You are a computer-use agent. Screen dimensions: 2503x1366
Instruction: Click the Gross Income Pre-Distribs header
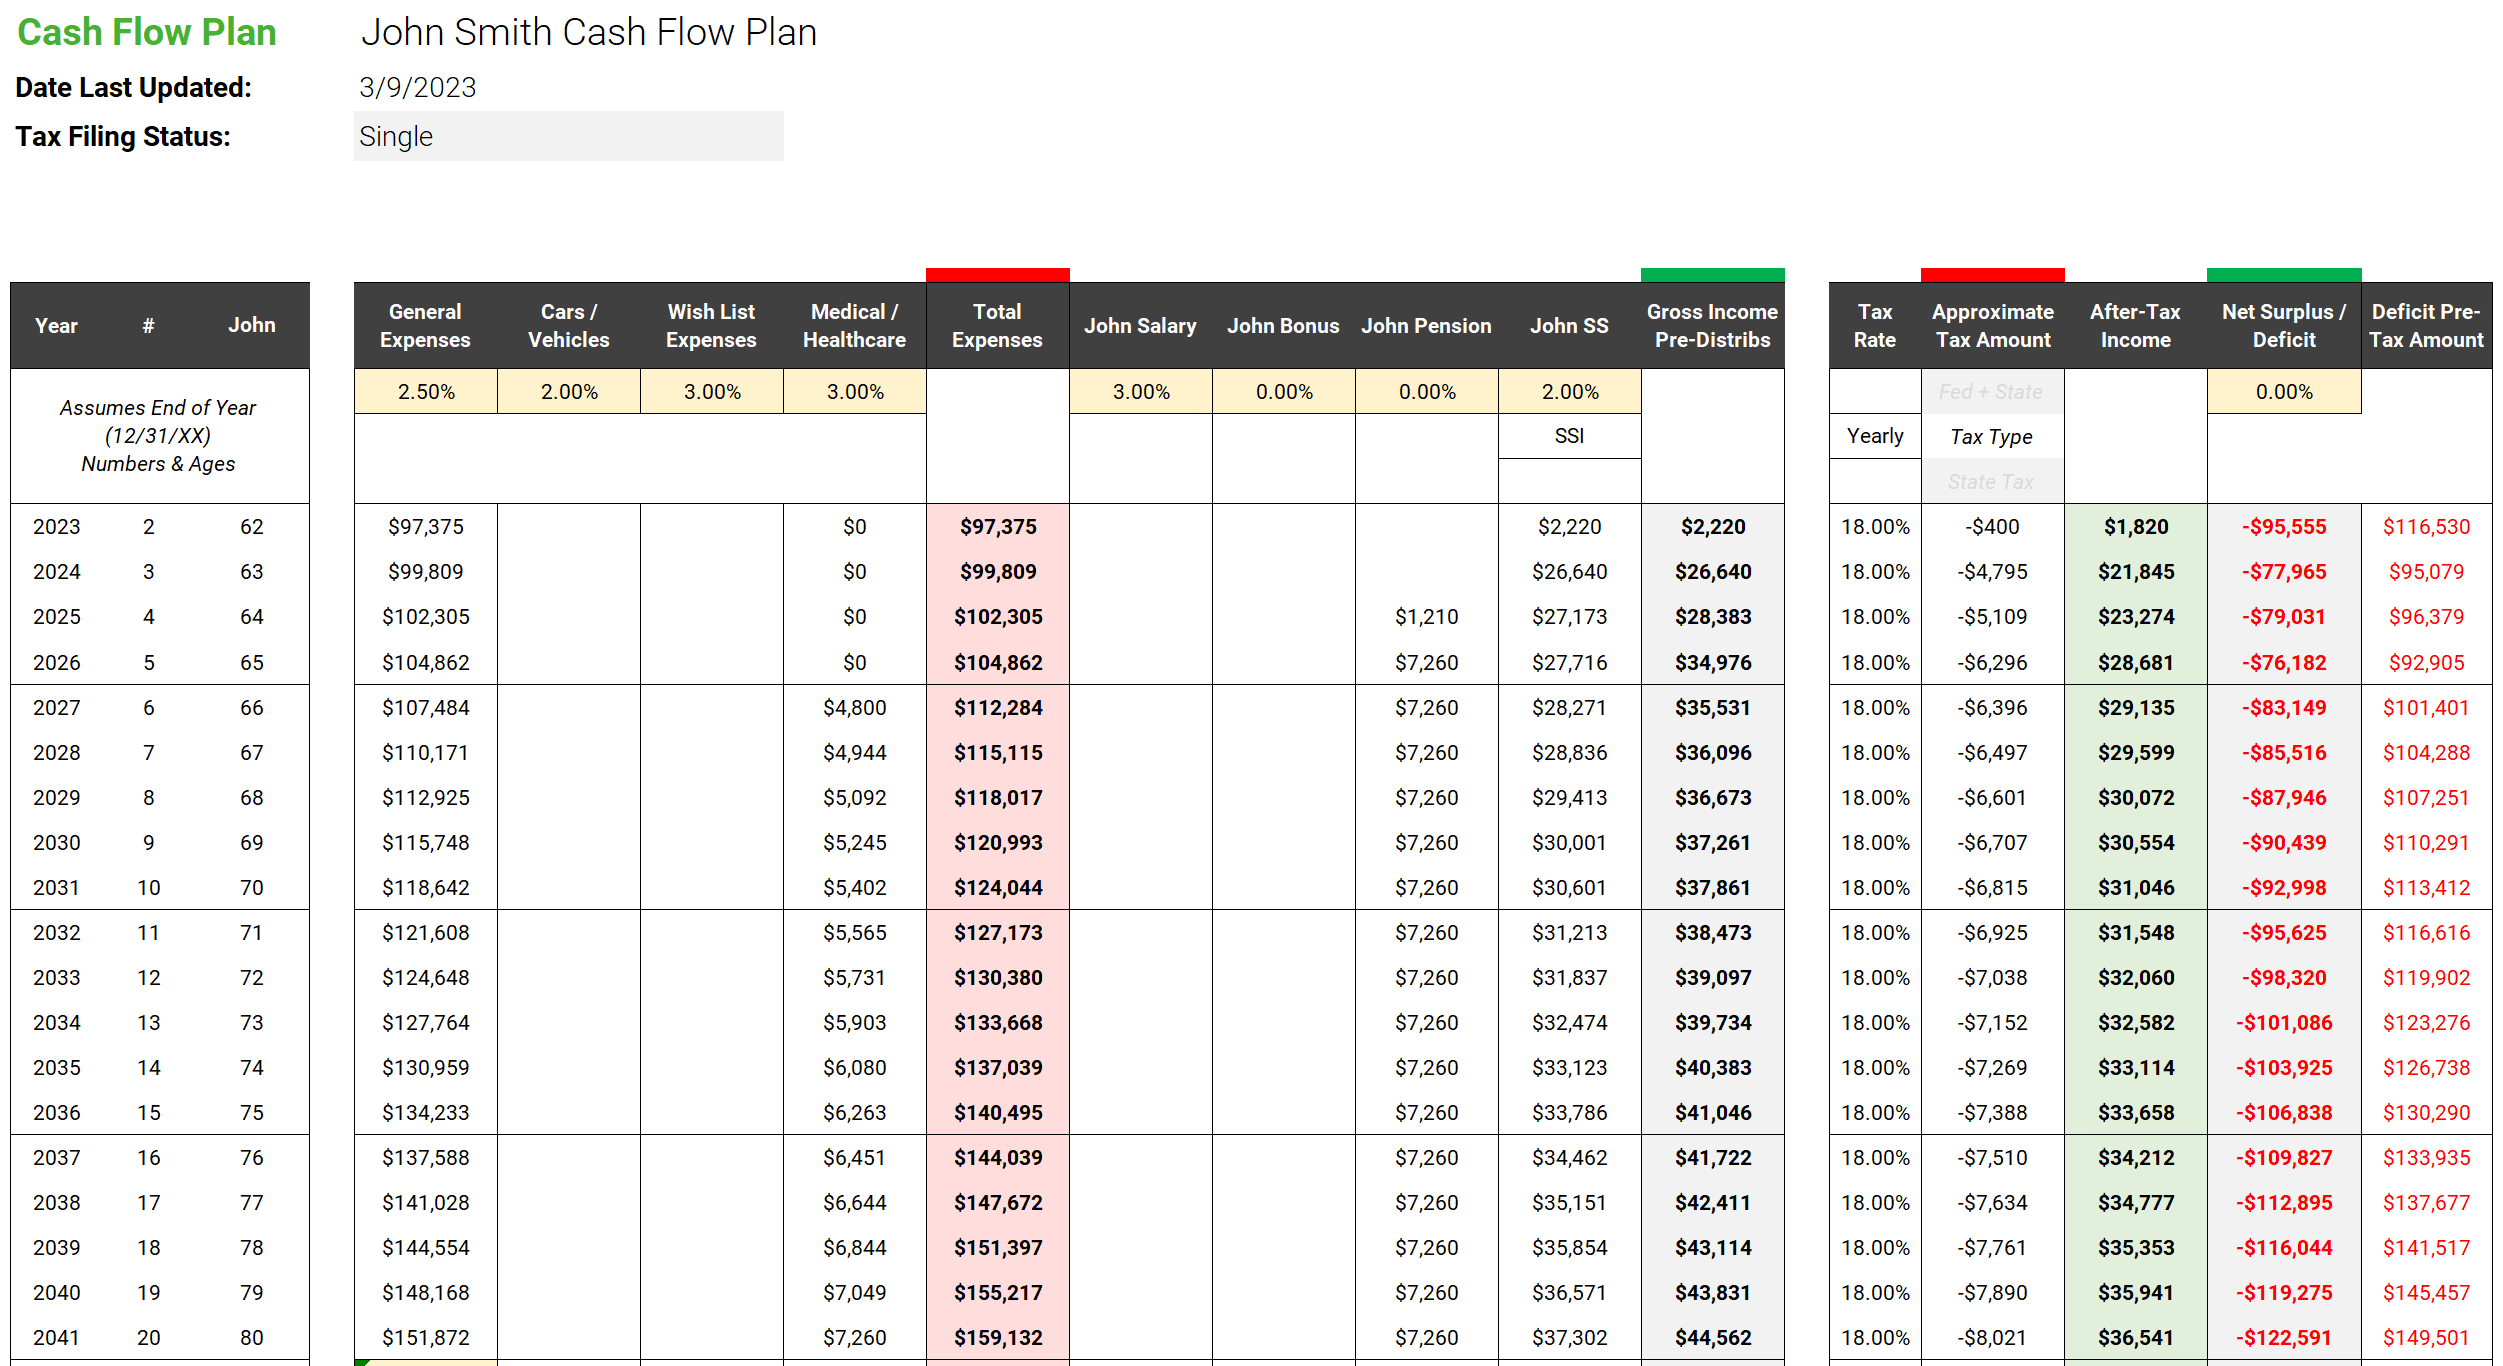1712,325
